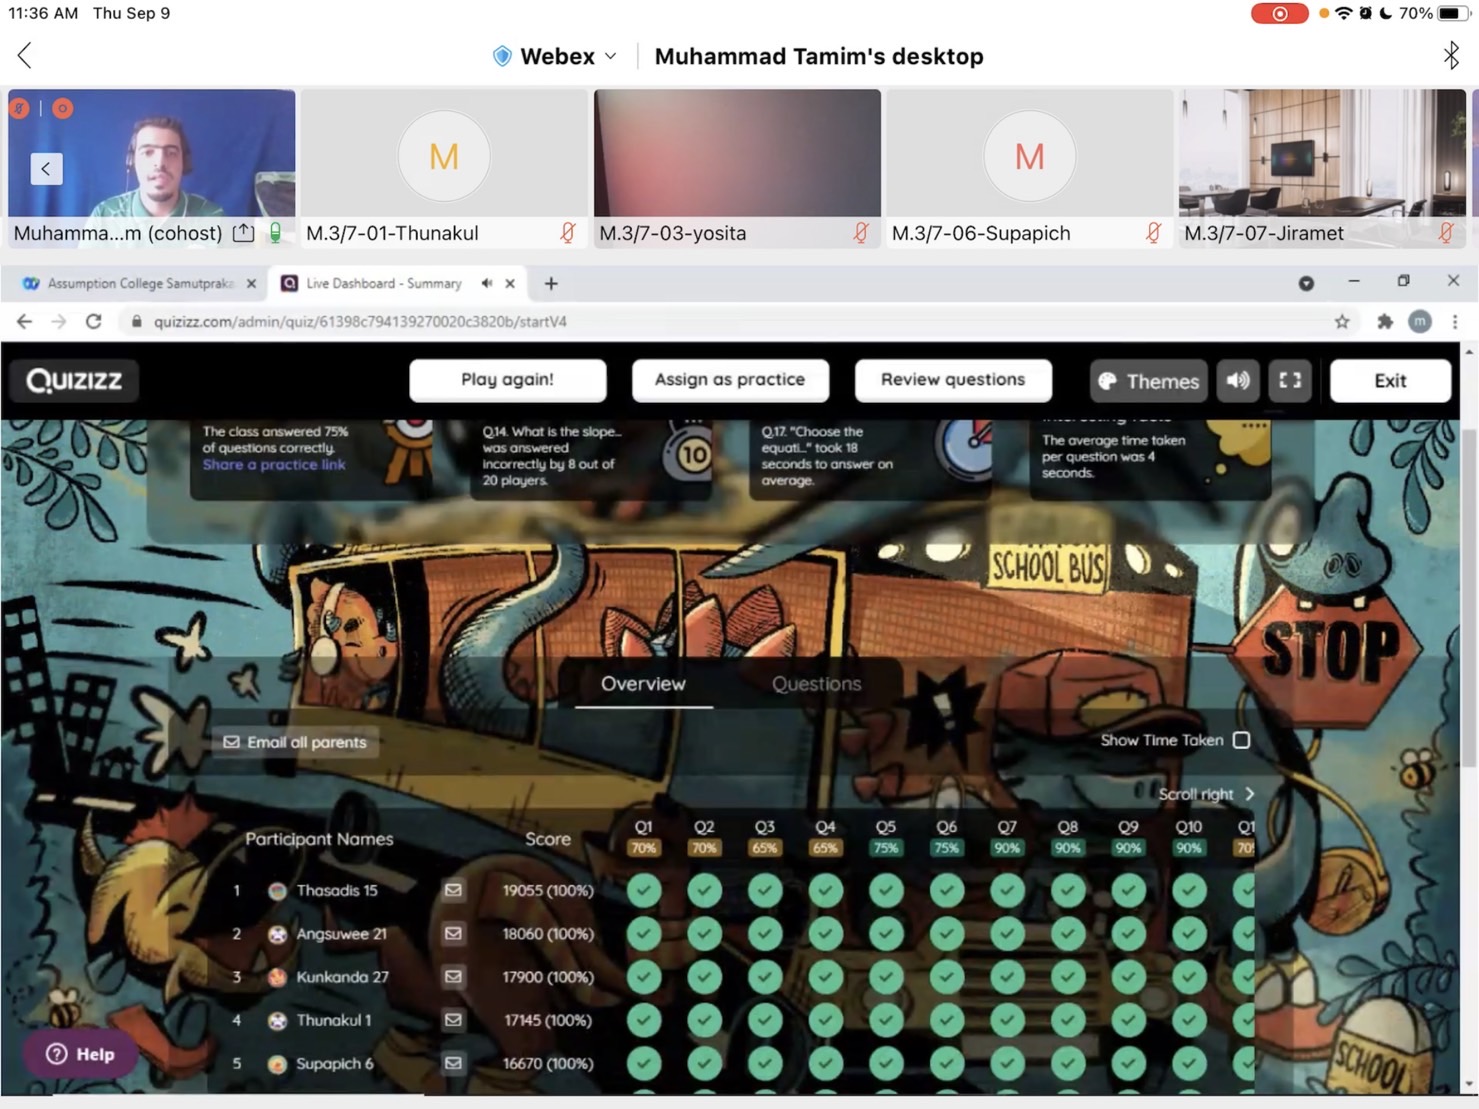Email parent of Thasadis 15

pos(453,890)
